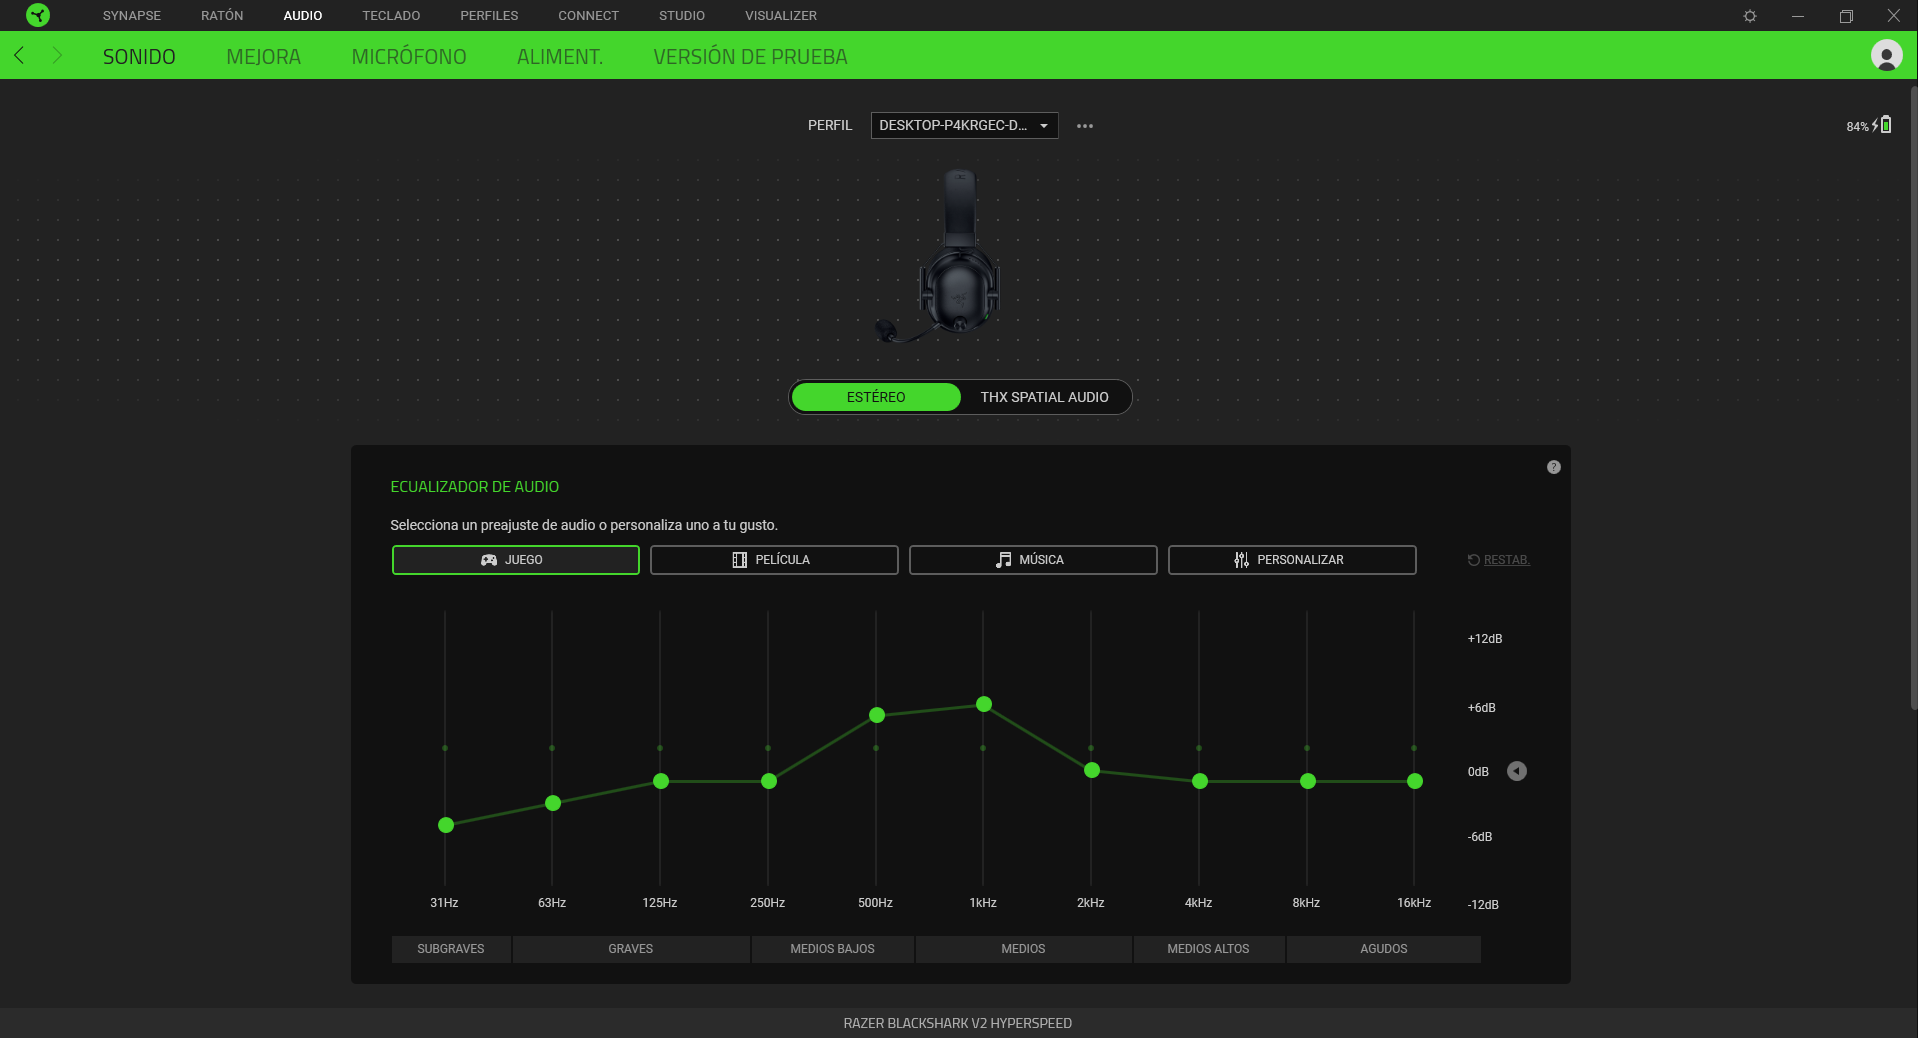Click the ECUALIZADOR DE AUDIO heading
Viewport: 1918px width, 1038px height.
click(474, 487)
